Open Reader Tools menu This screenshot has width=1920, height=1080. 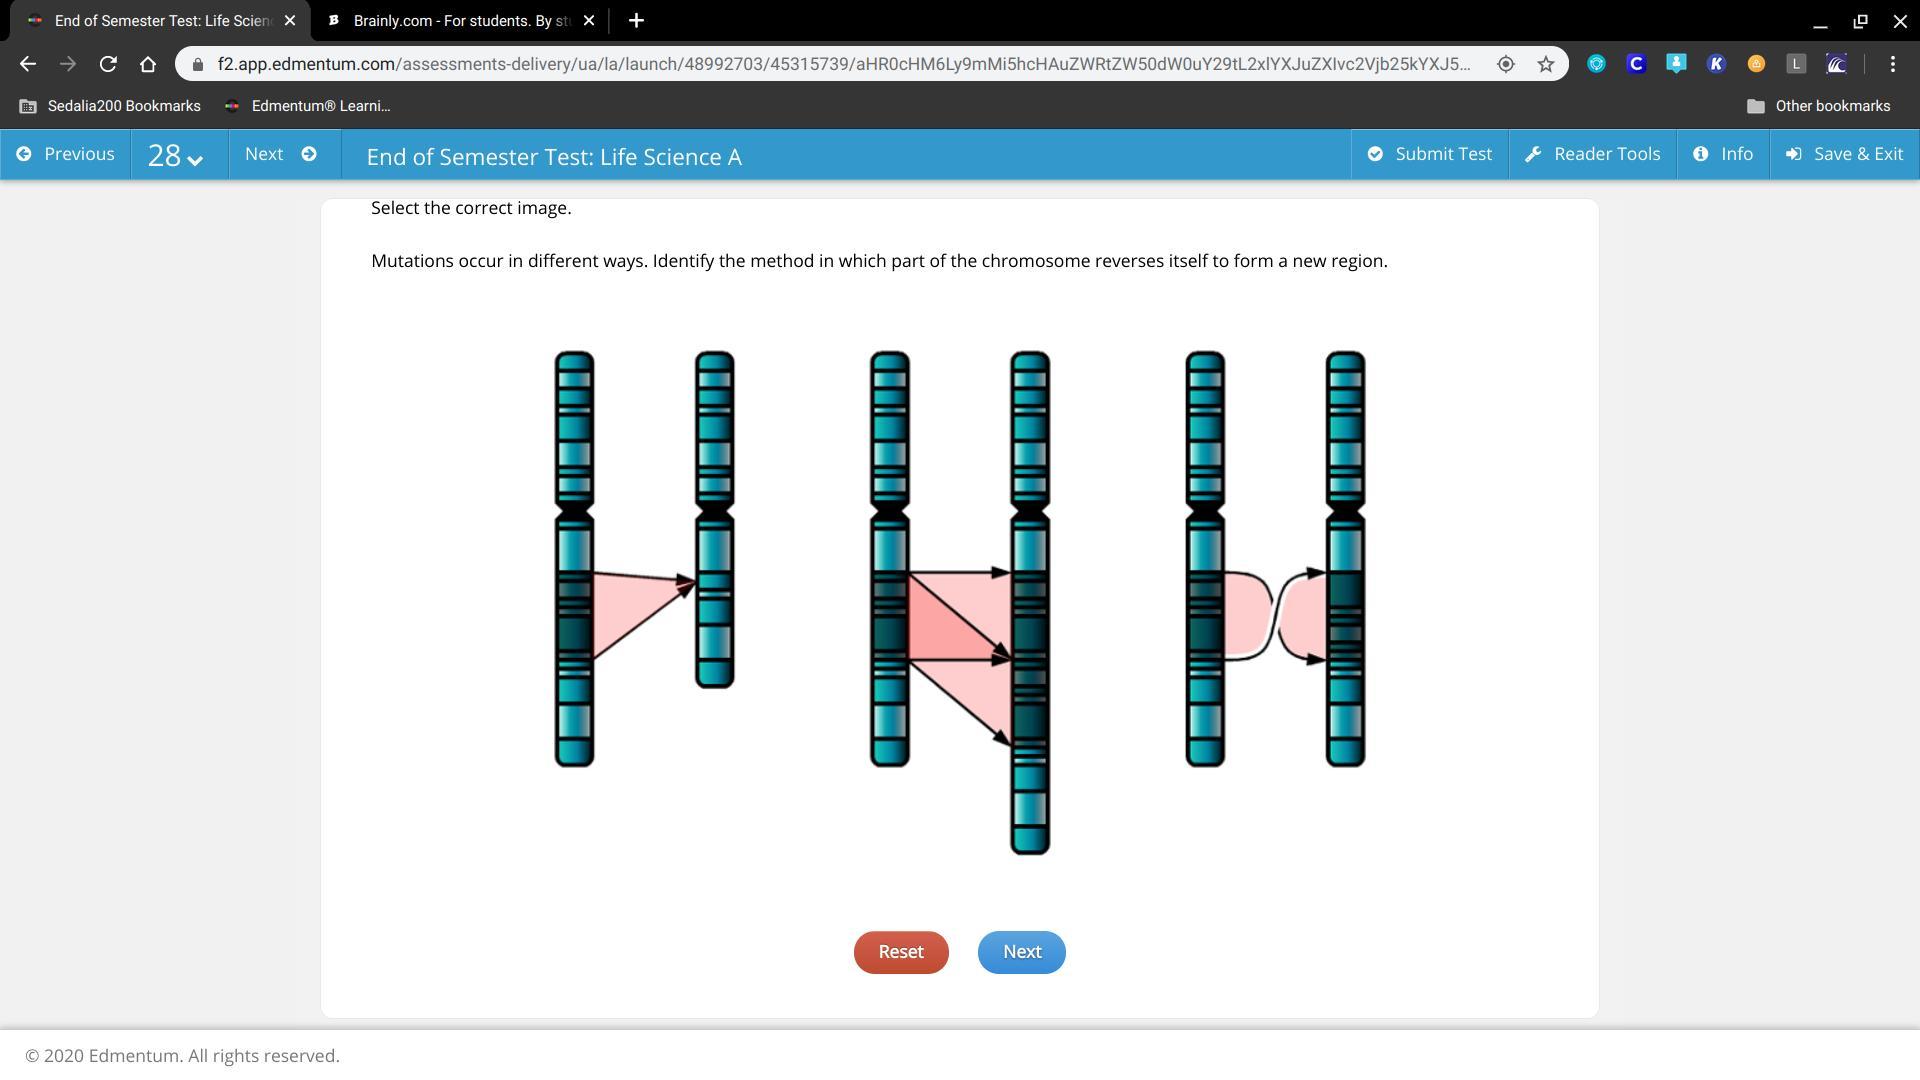pos(1592,154)
